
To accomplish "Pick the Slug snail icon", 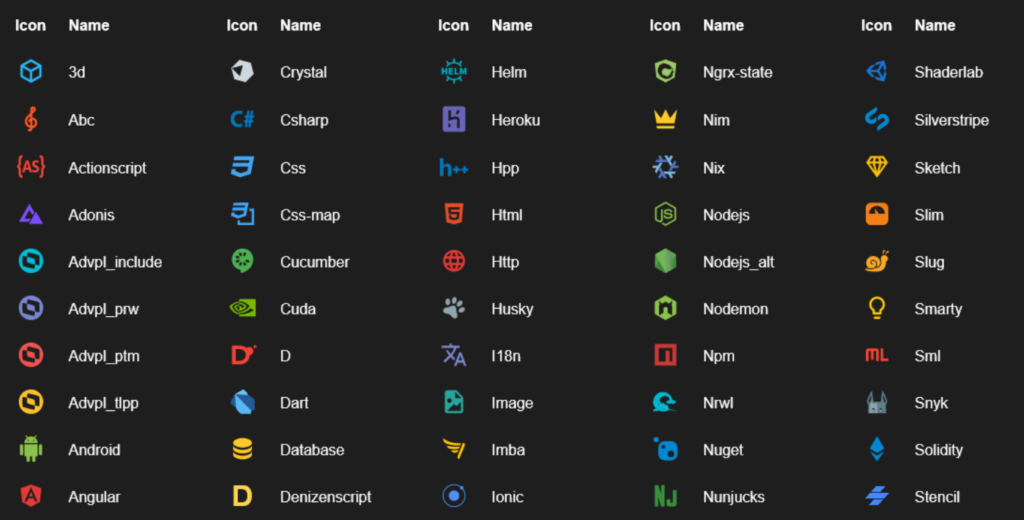I will point(877,261).
